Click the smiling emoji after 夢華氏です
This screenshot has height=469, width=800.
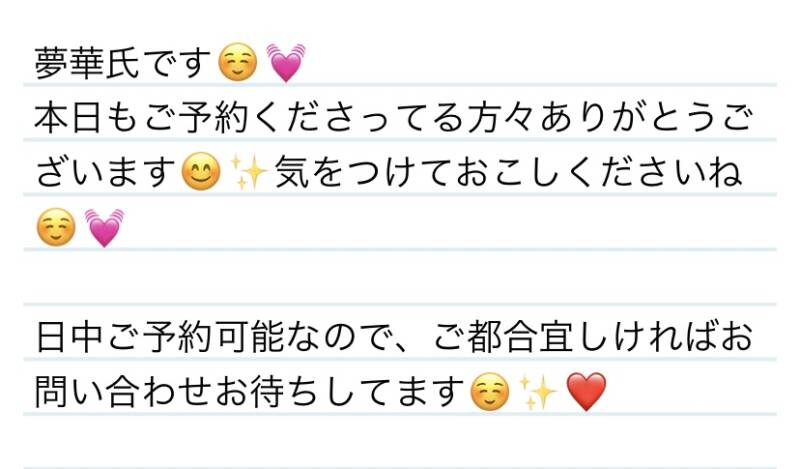[238, 64]
